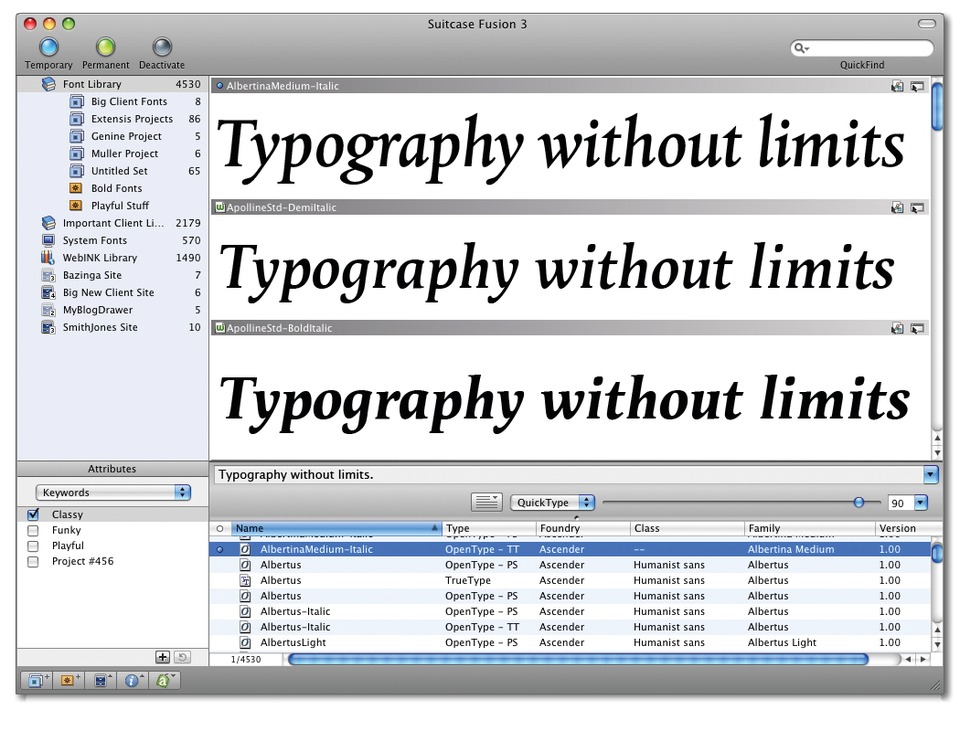Enable the Playful keyword checkbox
Viewport: 960px width, 731px height.
(33, 545)
